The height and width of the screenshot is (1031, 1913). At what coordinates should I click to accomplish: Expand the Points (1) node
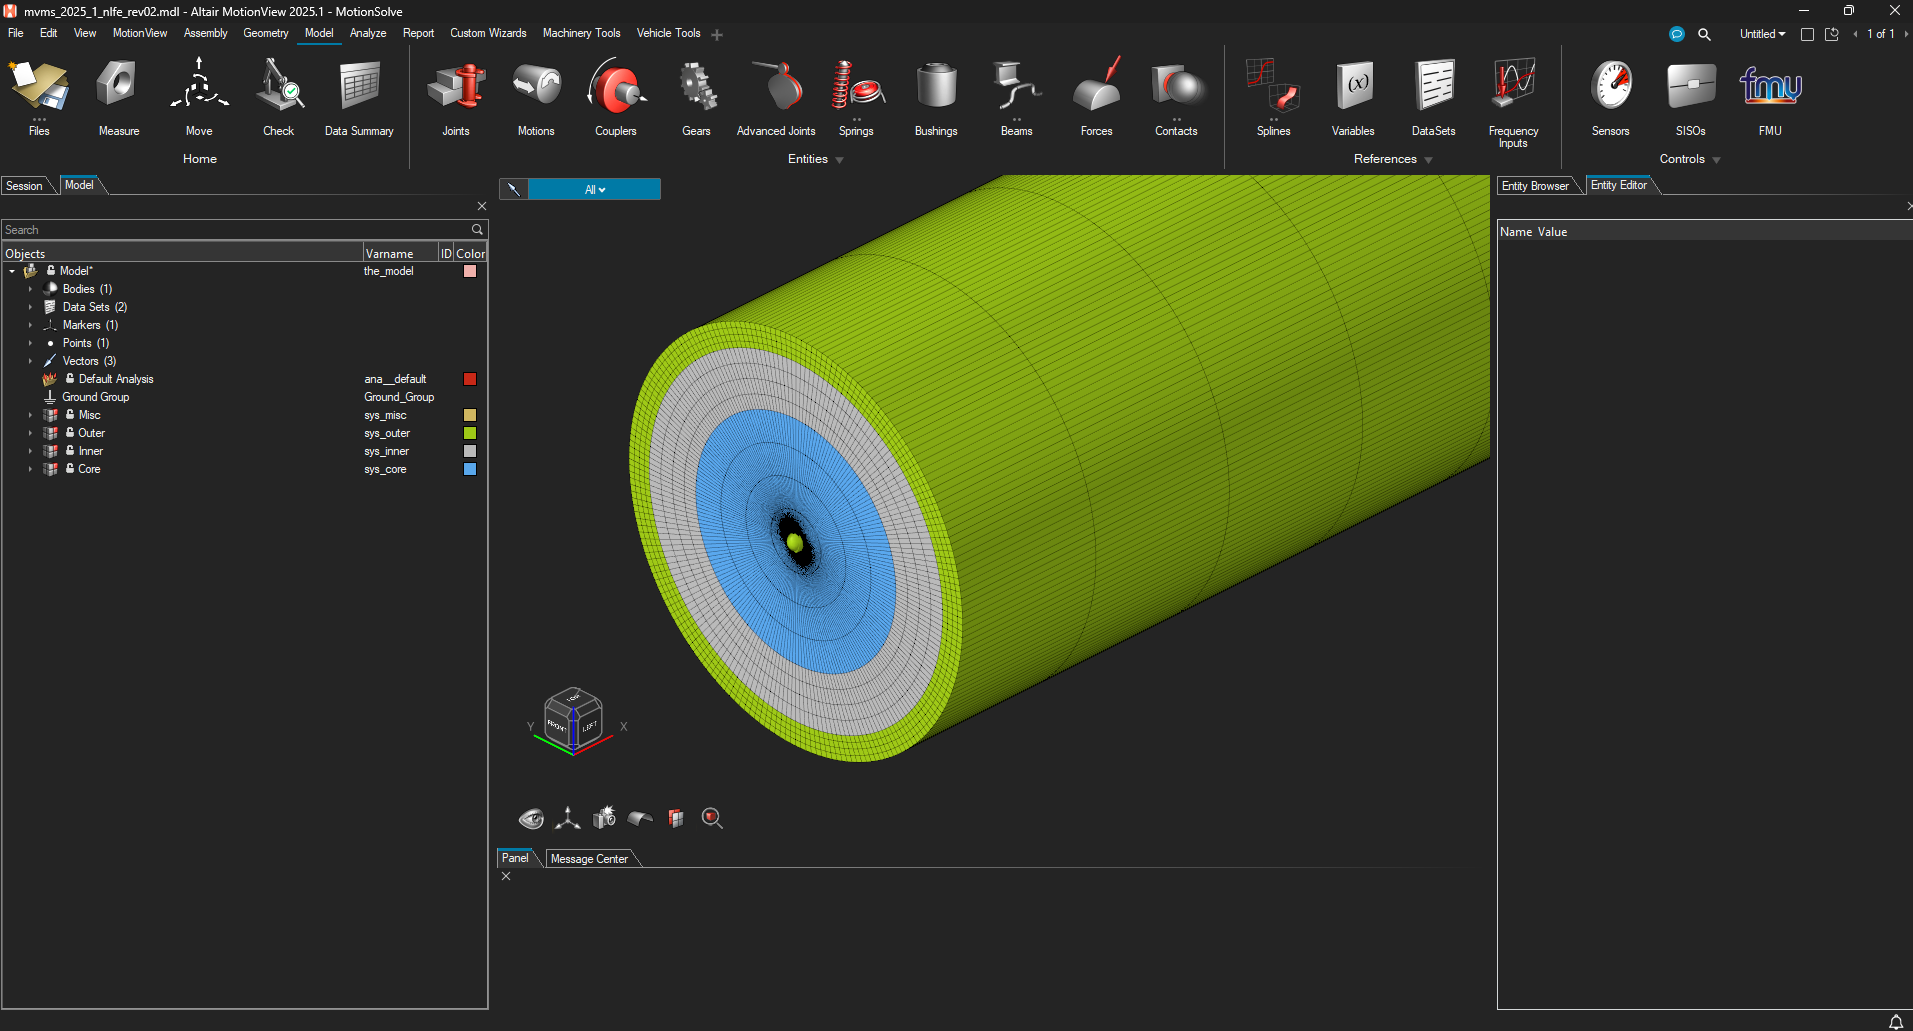(x=30, y=343)
